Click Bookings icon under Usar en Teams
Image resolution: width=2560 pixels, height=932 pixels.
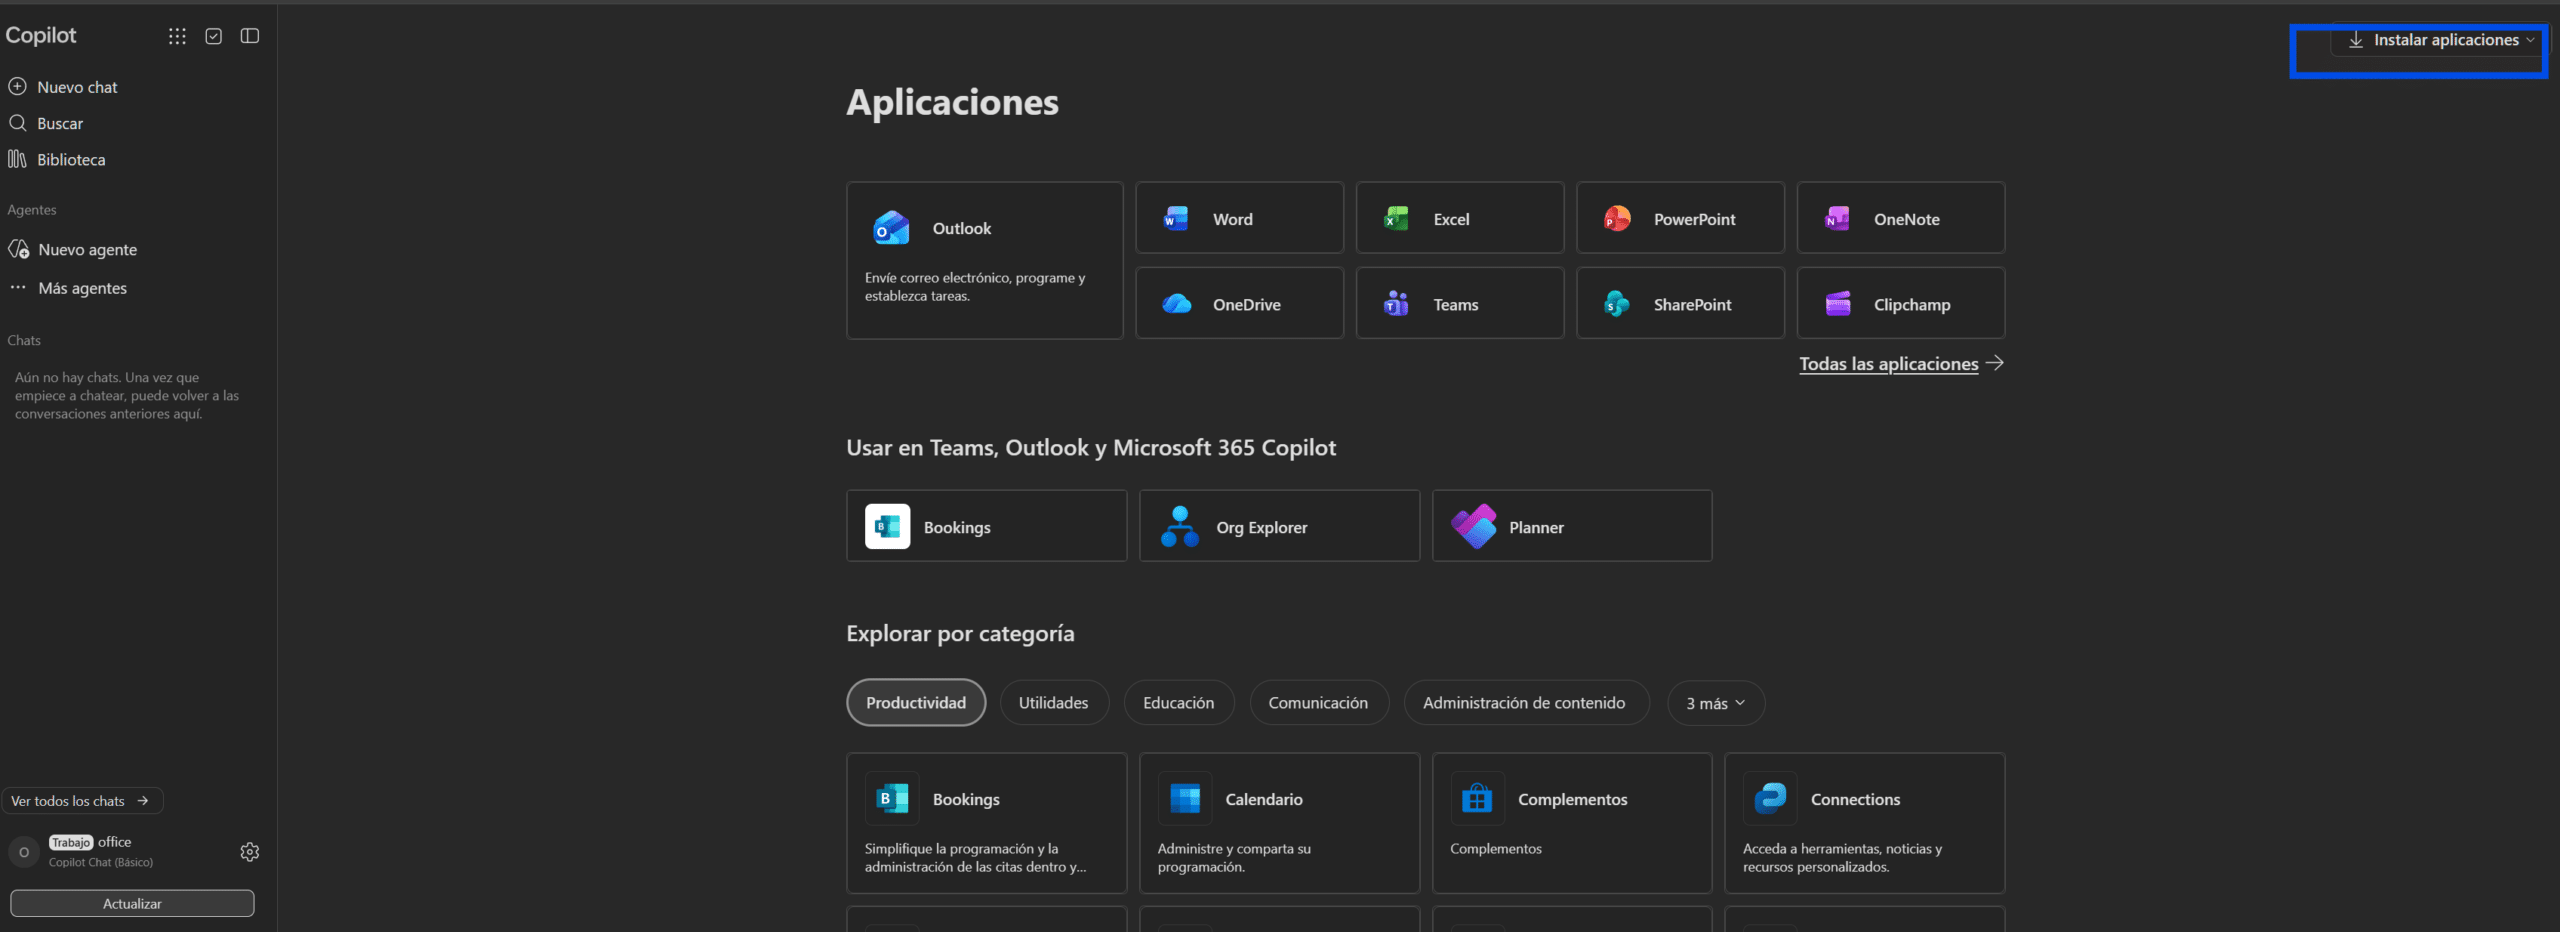(887, 526)
